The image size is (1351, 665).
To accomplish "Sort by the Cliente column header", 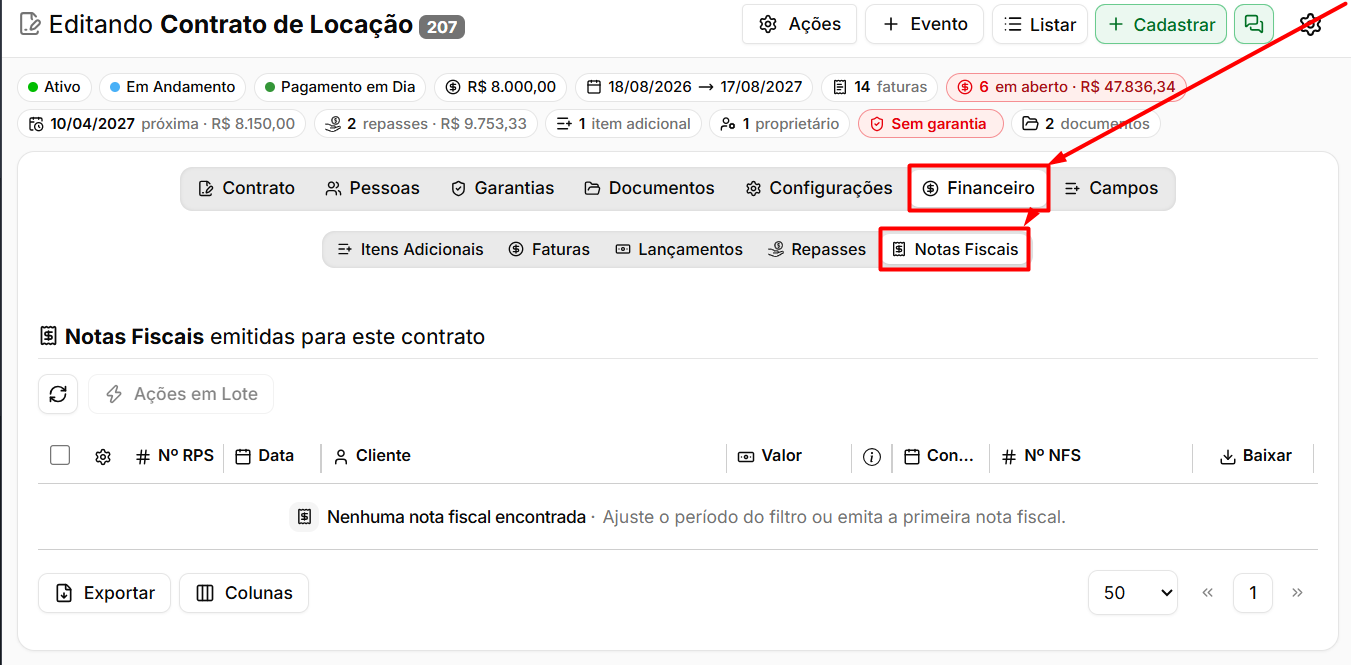I will 372,456.
